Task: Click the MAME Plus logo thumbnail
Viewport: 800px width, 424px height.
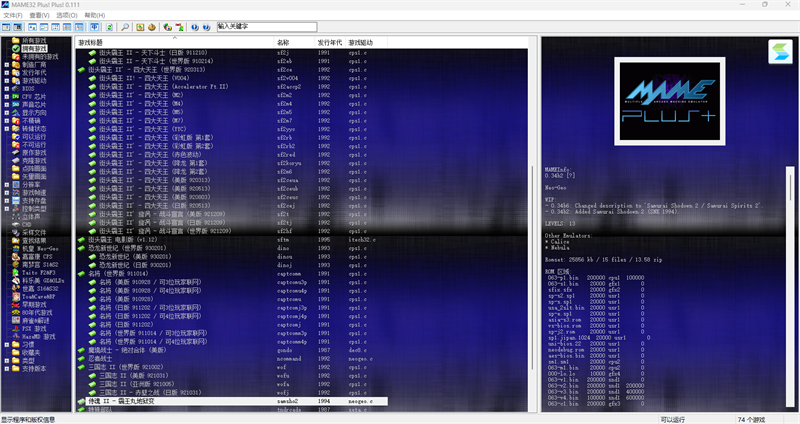Action: pyautogui.click(x=669, y=101)
